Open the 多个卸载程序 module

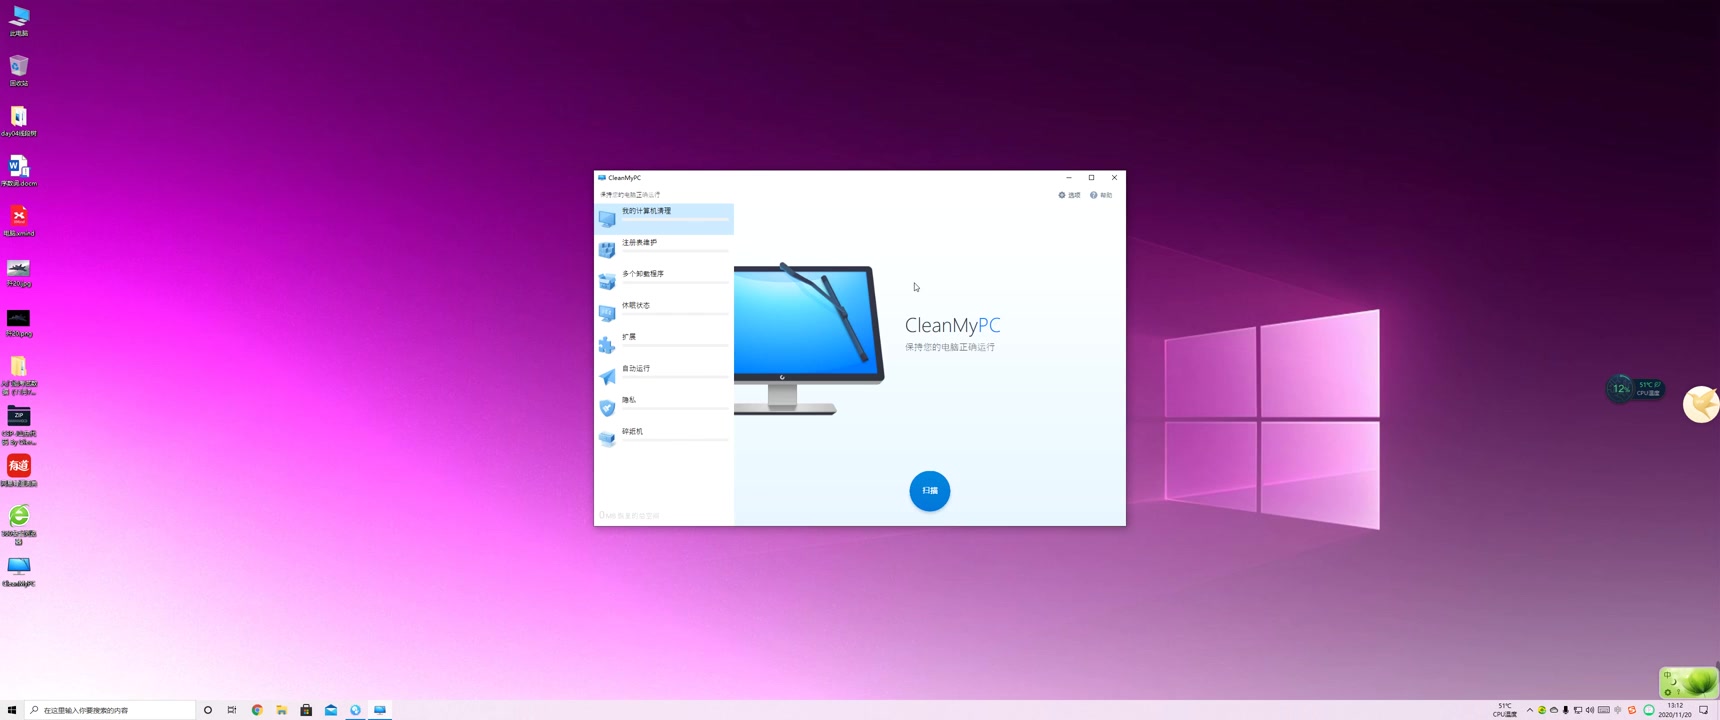[x=664, y=281]
